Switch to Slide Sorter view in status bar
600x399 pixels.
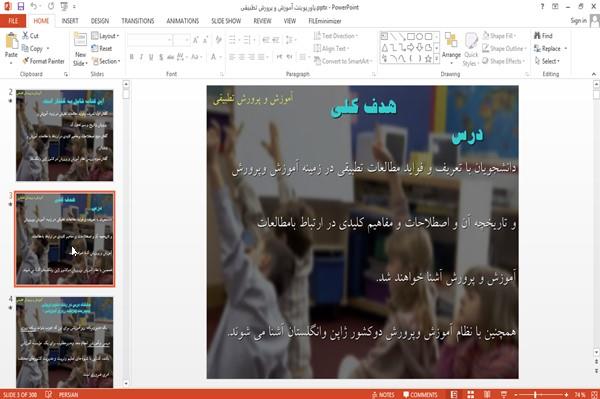pos(471,394)
